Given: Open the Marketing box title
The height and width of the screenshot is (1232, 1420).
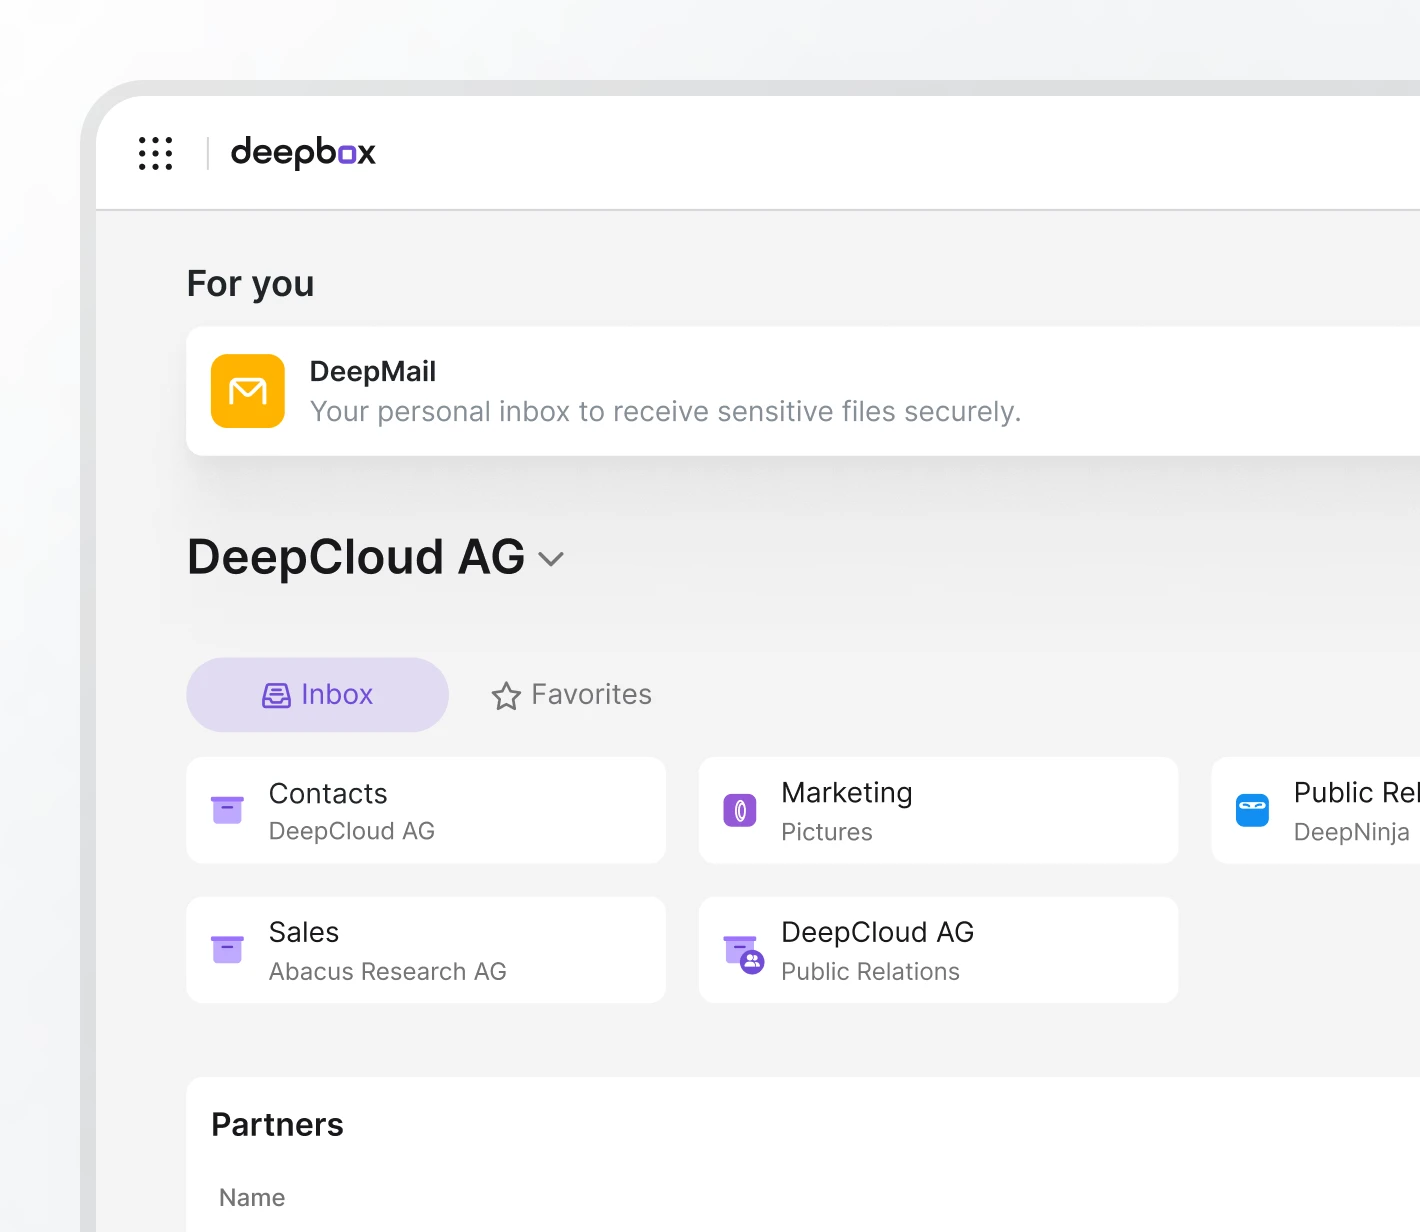Looking at the screenshot, I should point(846,792).
